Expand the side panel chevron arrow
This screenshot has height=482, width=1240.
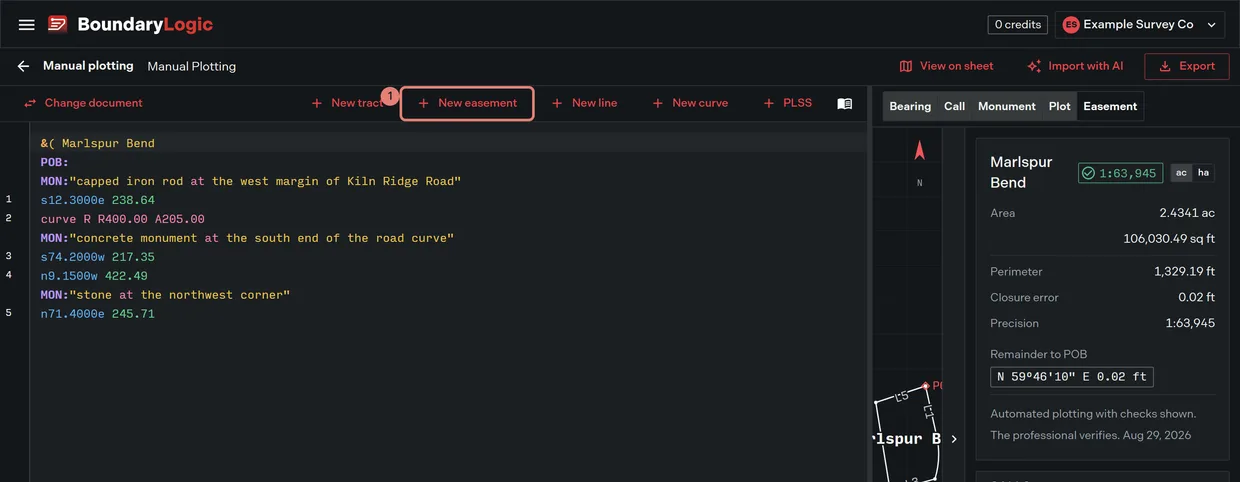954,439
